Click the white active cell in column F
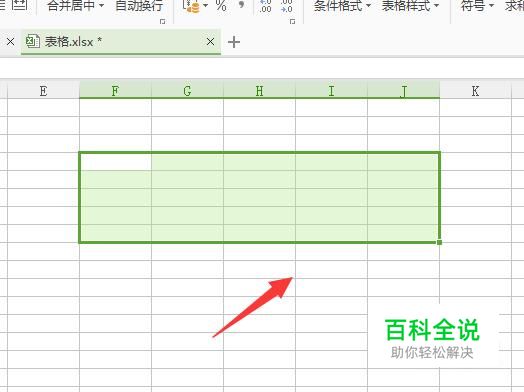524x392 pixels. pyautogui.click(x=116, y=161)
